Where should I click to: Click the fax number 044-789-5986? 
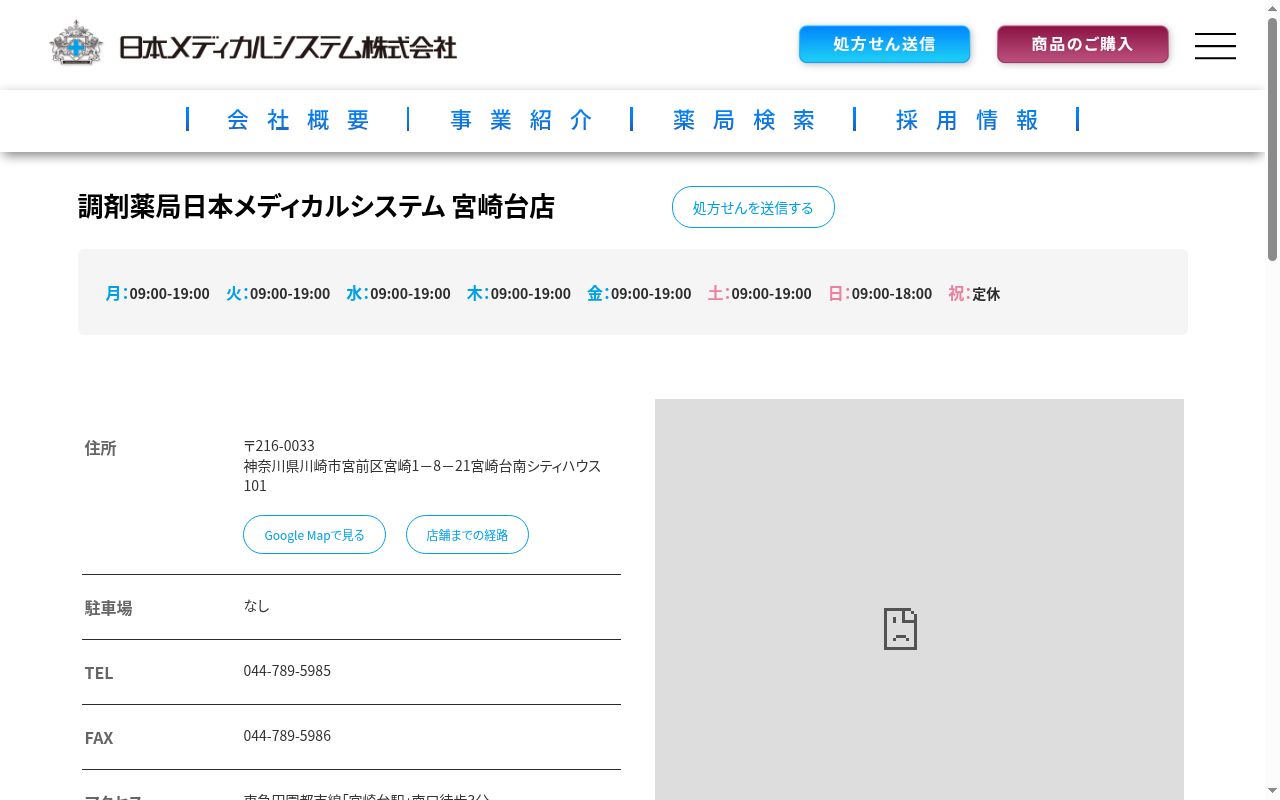point(287,735)
